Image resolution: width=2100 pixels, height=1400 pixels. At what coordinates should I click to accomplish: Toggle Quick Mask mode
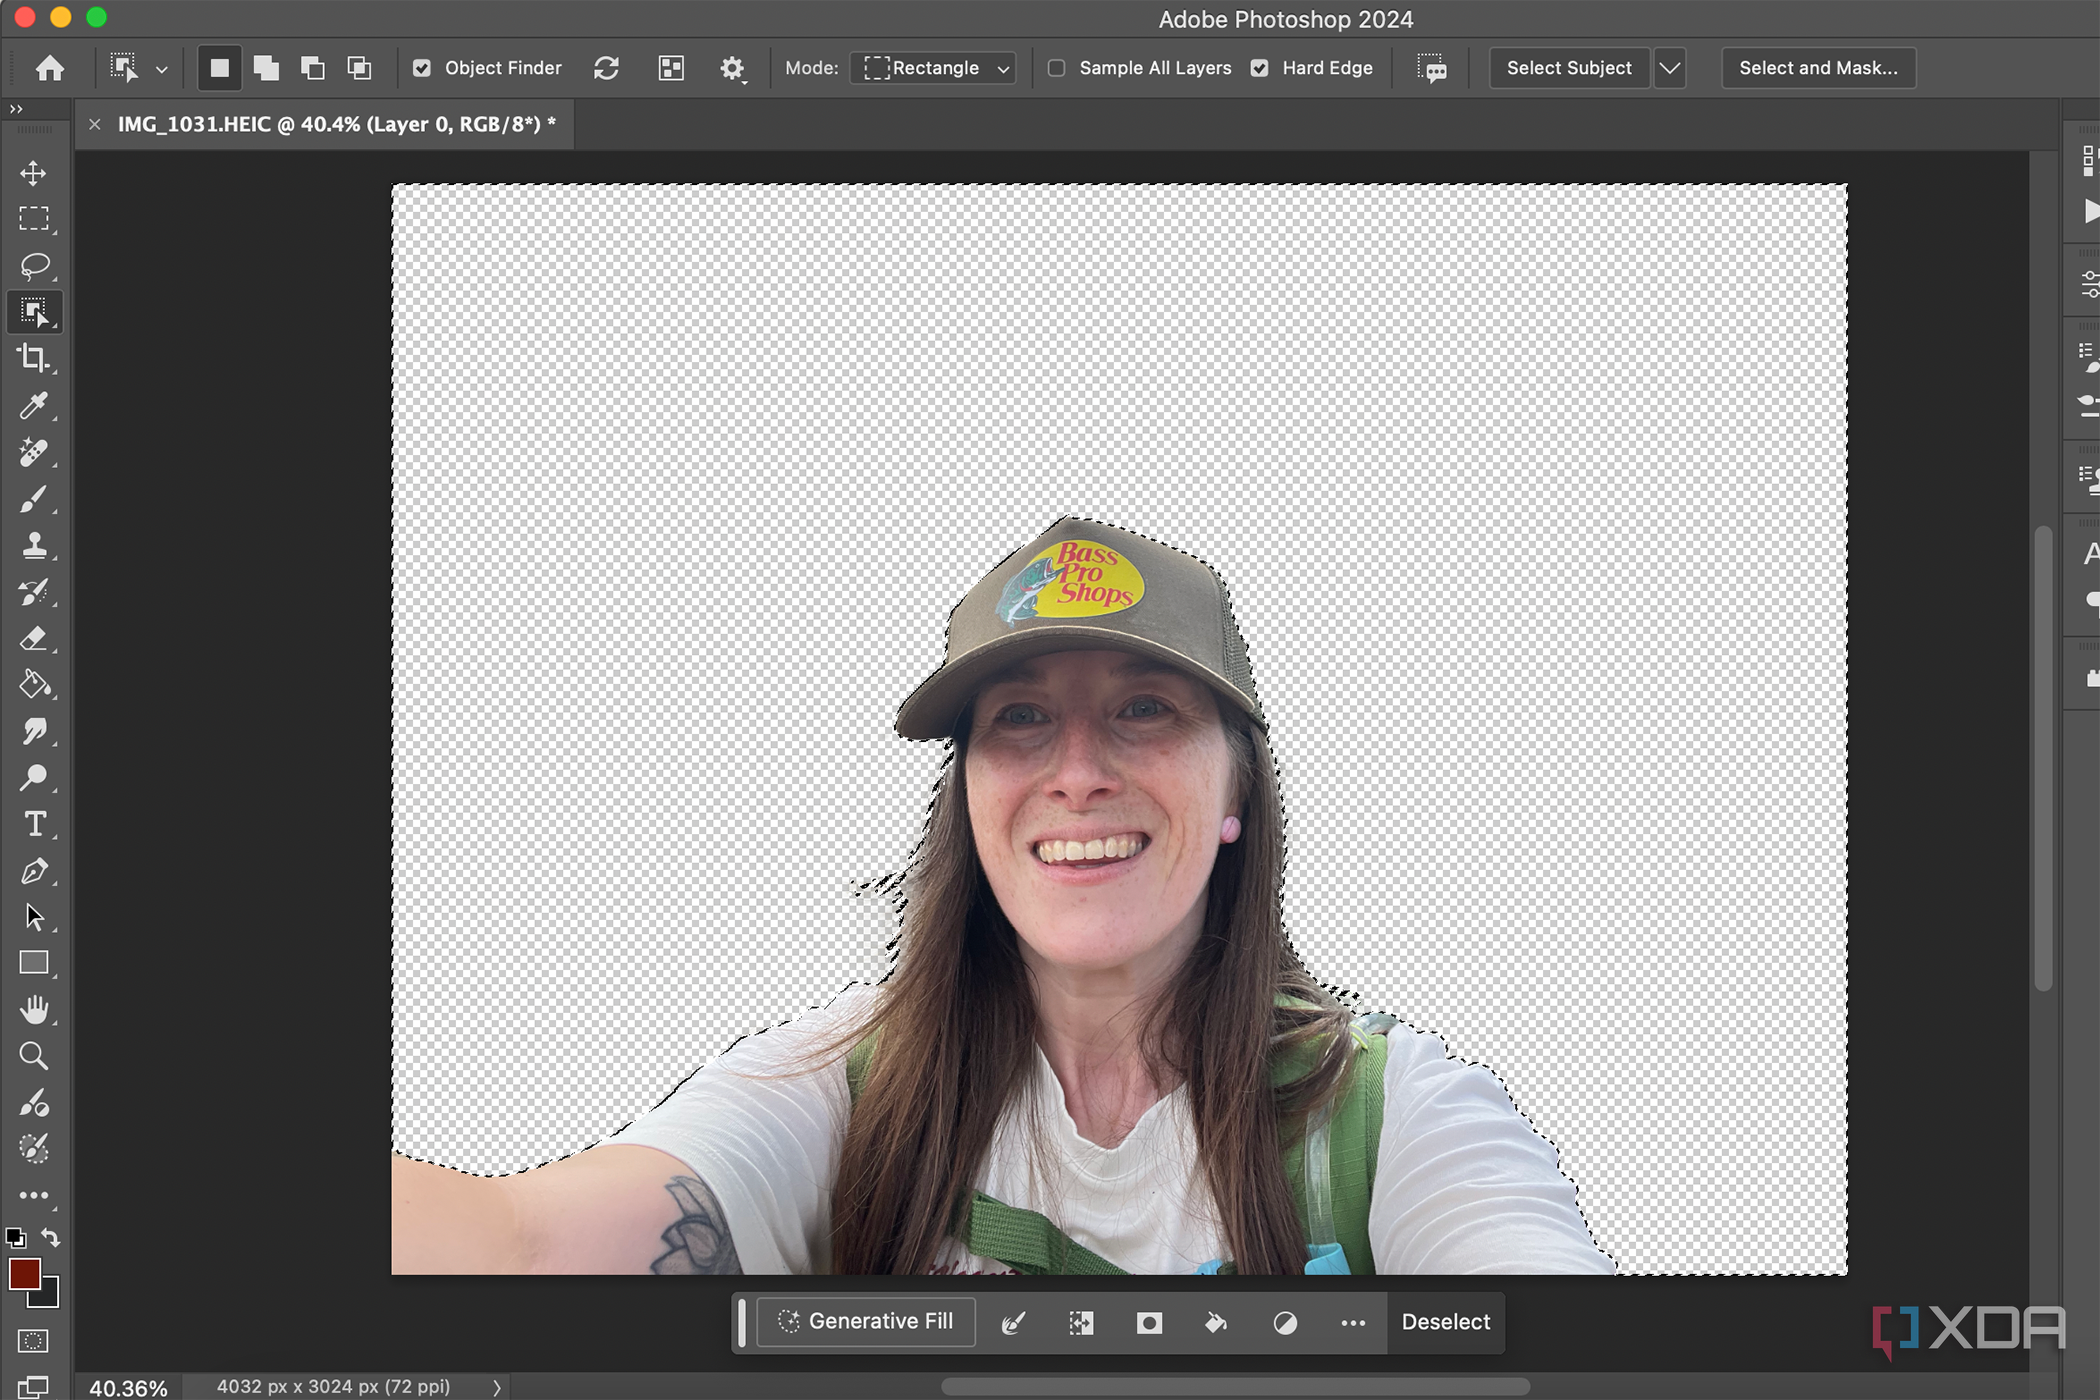(x=33, y=1341)
